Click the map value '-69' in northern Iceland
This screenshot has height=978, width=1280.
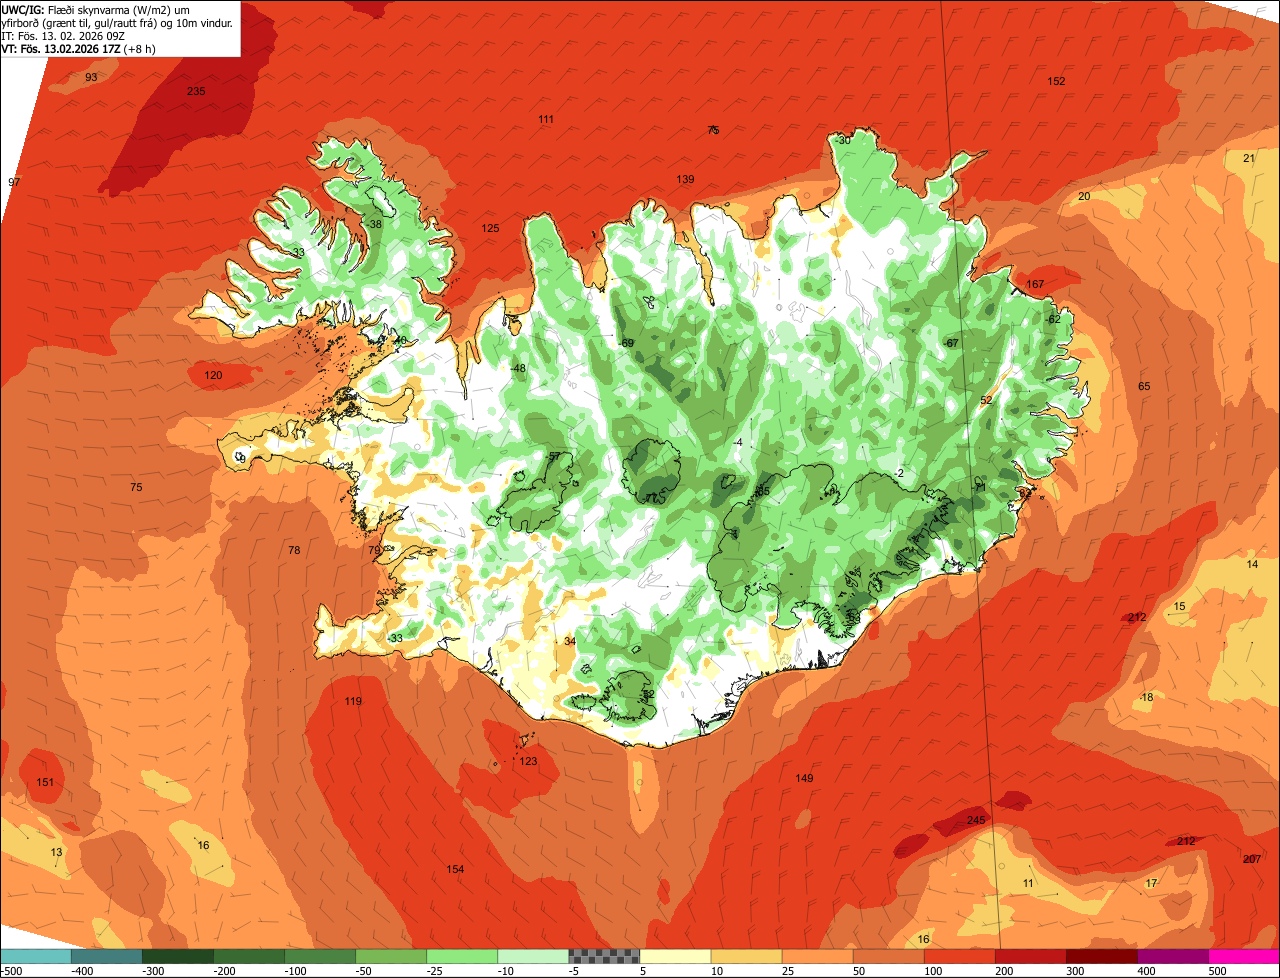point(627,344)
